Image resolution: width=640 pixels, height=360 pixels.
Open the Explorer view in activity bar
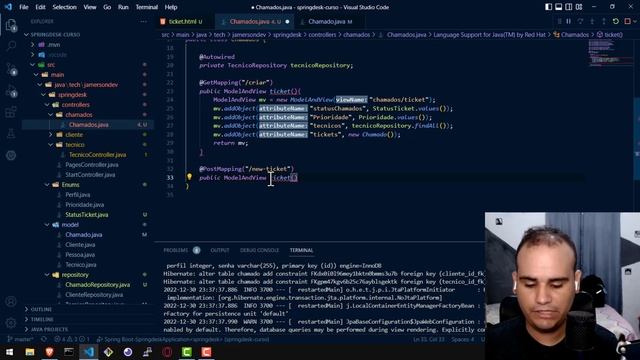[11, 25]
